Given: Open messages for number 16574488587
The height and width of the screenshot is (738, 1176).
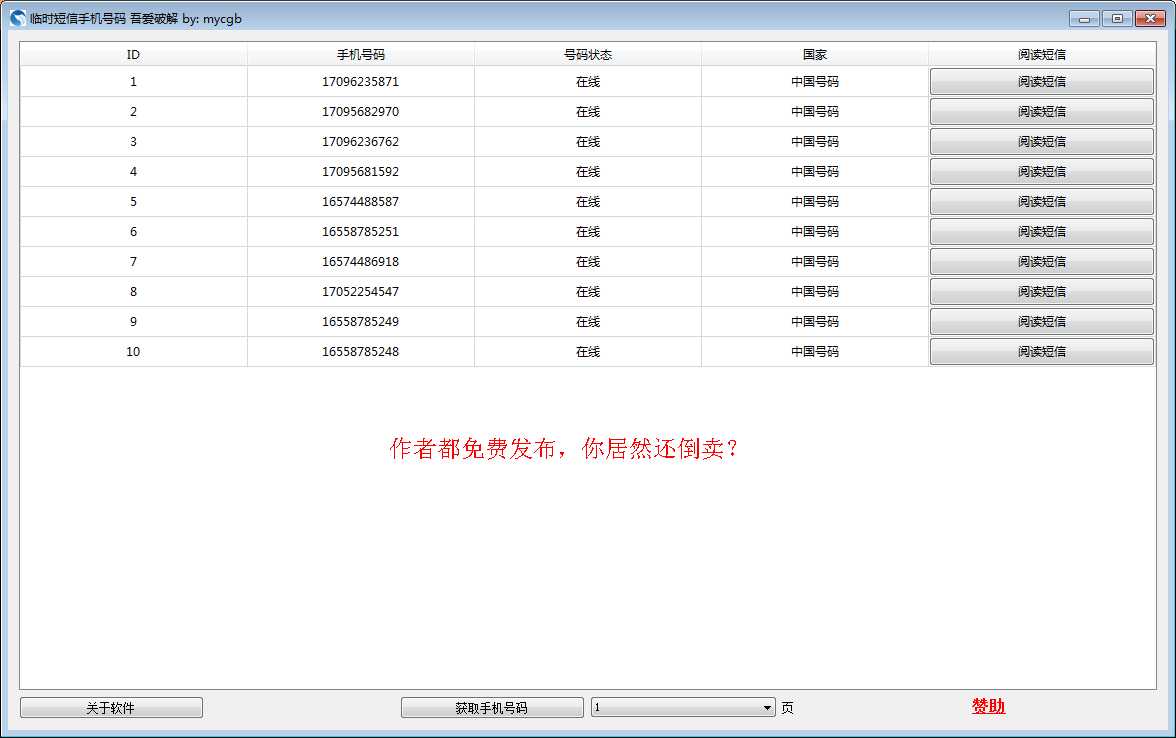Looking at the screenshot, I should pos(1042,202).
